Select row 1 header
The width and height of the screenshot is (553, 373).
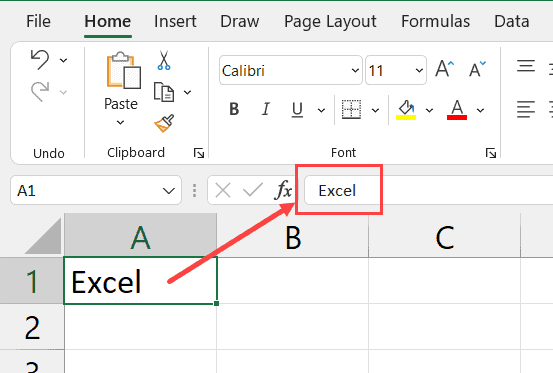(x=32, y=281)
